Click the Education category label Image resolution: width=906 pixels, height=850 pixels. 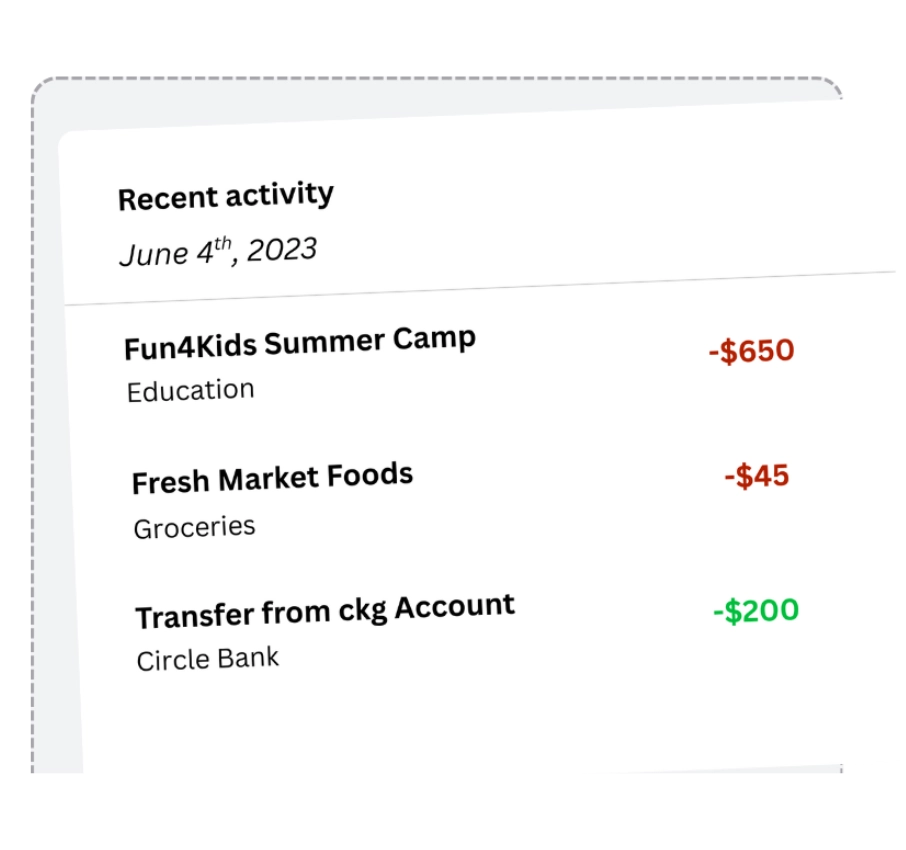coord(190,390)
